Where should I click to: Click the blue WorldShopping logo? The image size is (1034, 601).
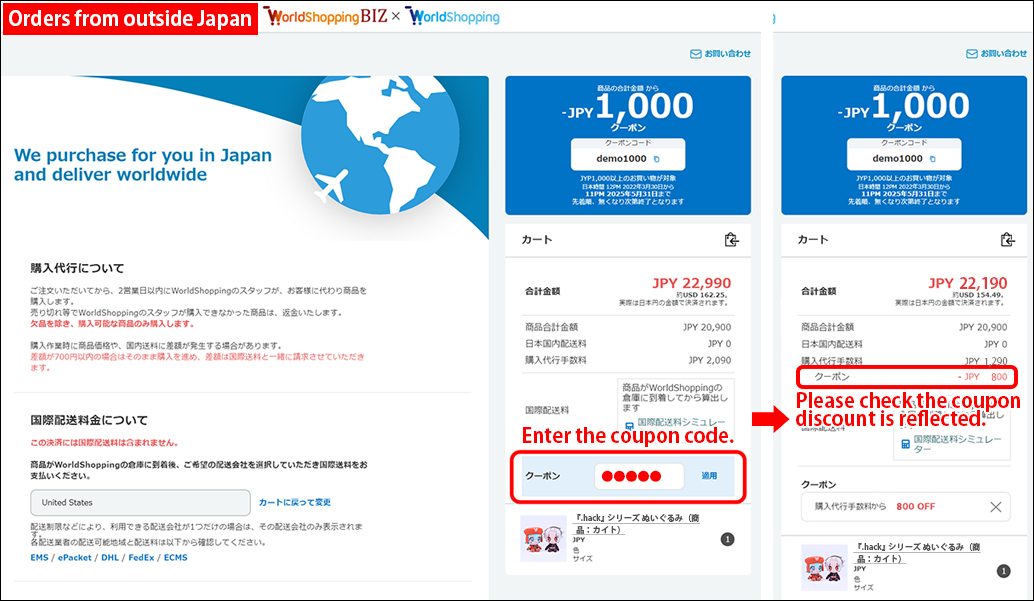453,17
